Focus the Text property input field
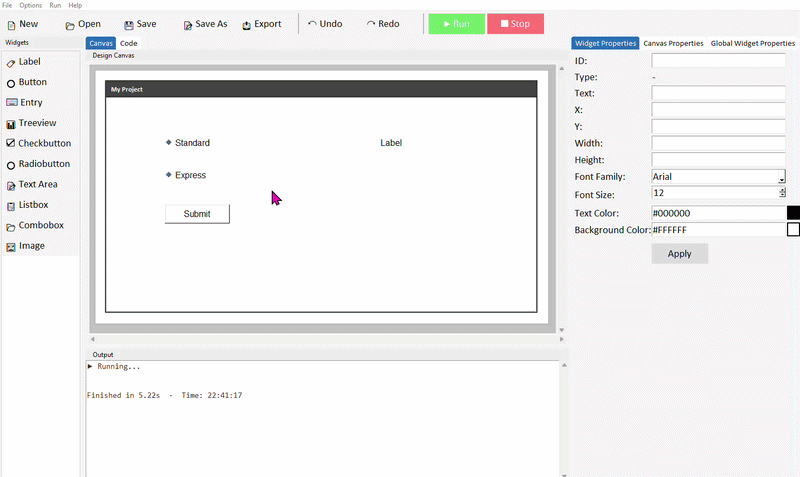800x477 pixels. click(718, 93)
